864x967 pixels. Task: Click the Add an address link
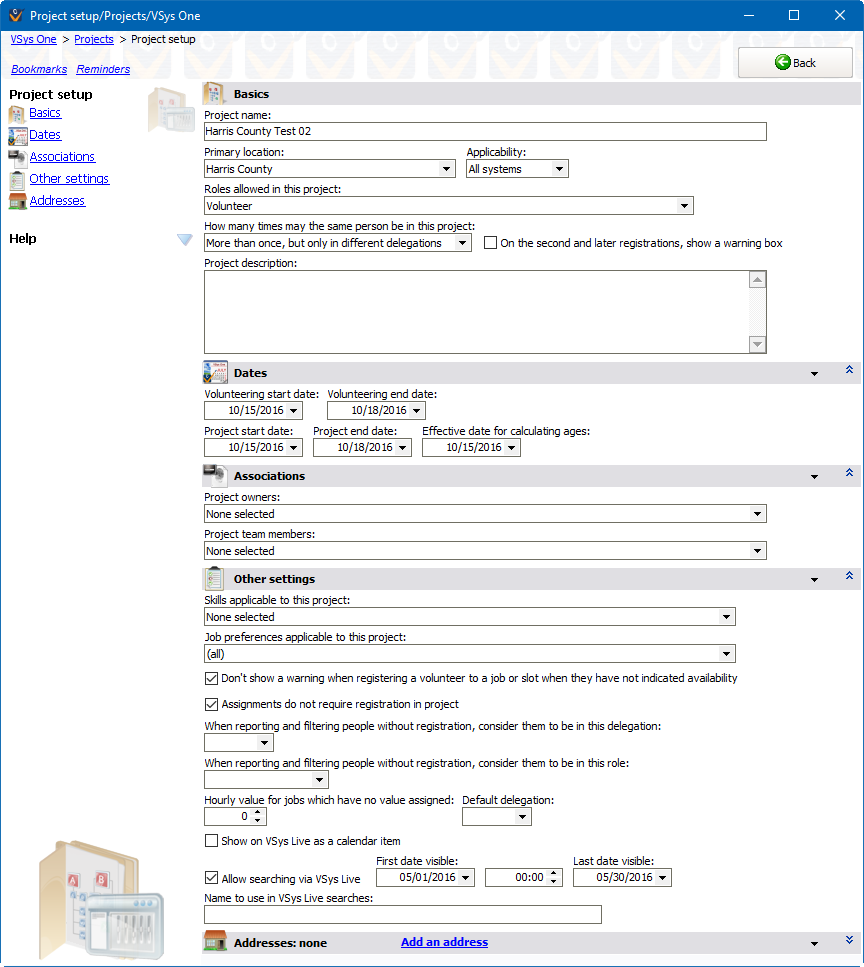(444, 942)
